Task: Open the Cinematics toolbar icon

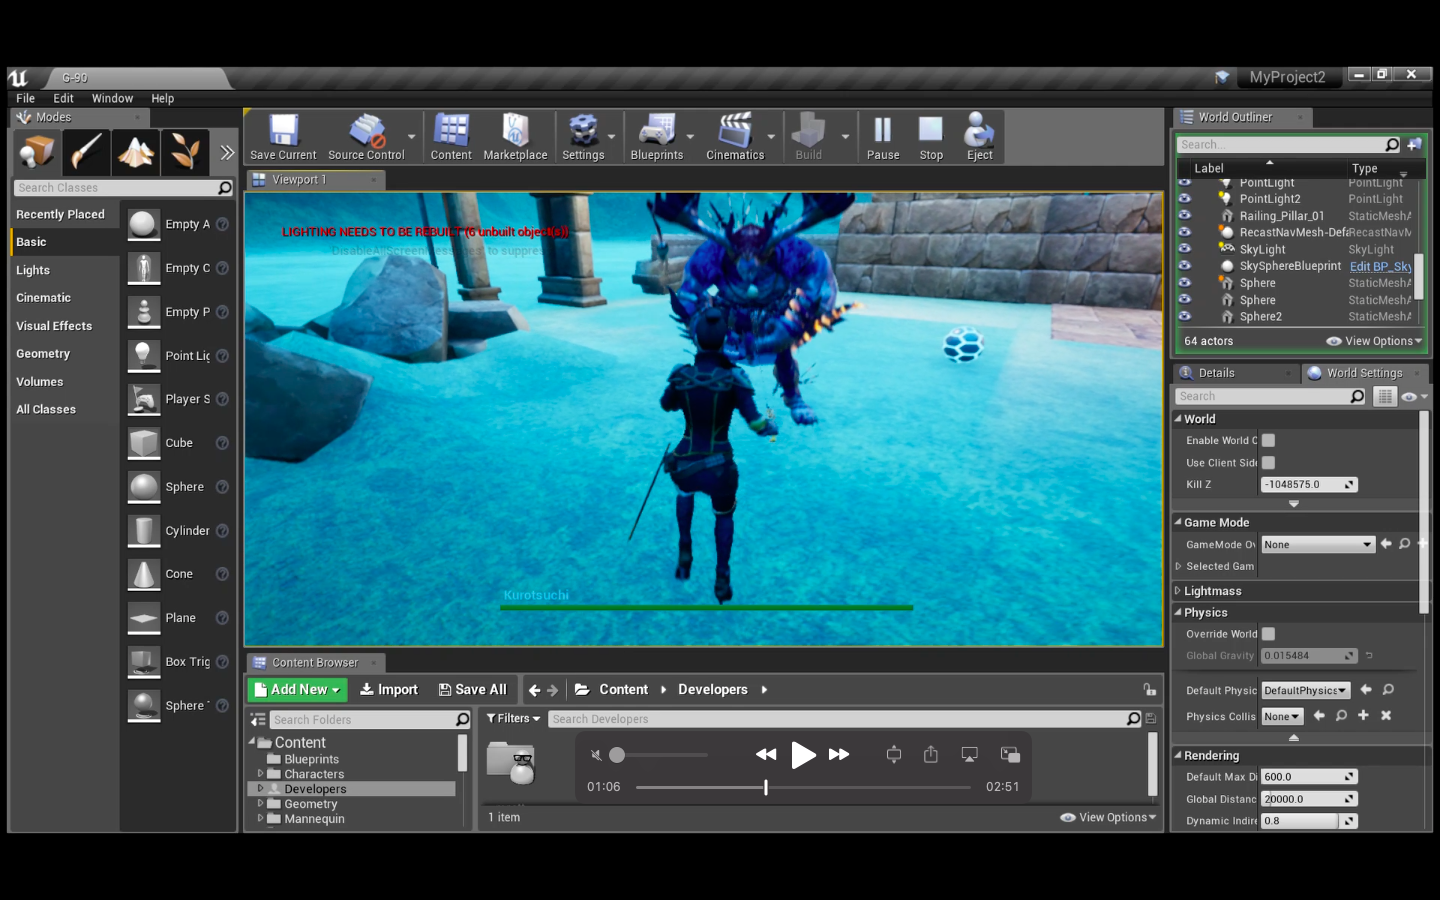Action: pos(736,135)
